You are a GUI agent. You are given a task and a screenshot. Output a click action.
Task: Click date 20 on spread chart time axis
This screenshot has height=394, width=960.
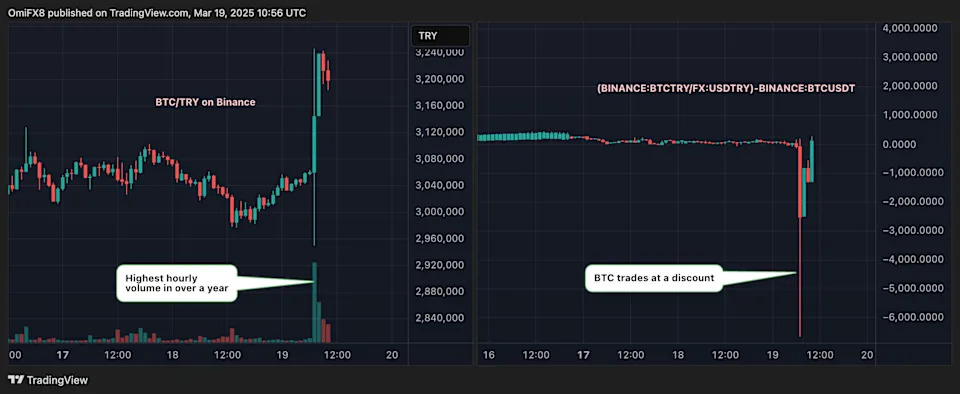pyautogui.click(x=868, y=354)
